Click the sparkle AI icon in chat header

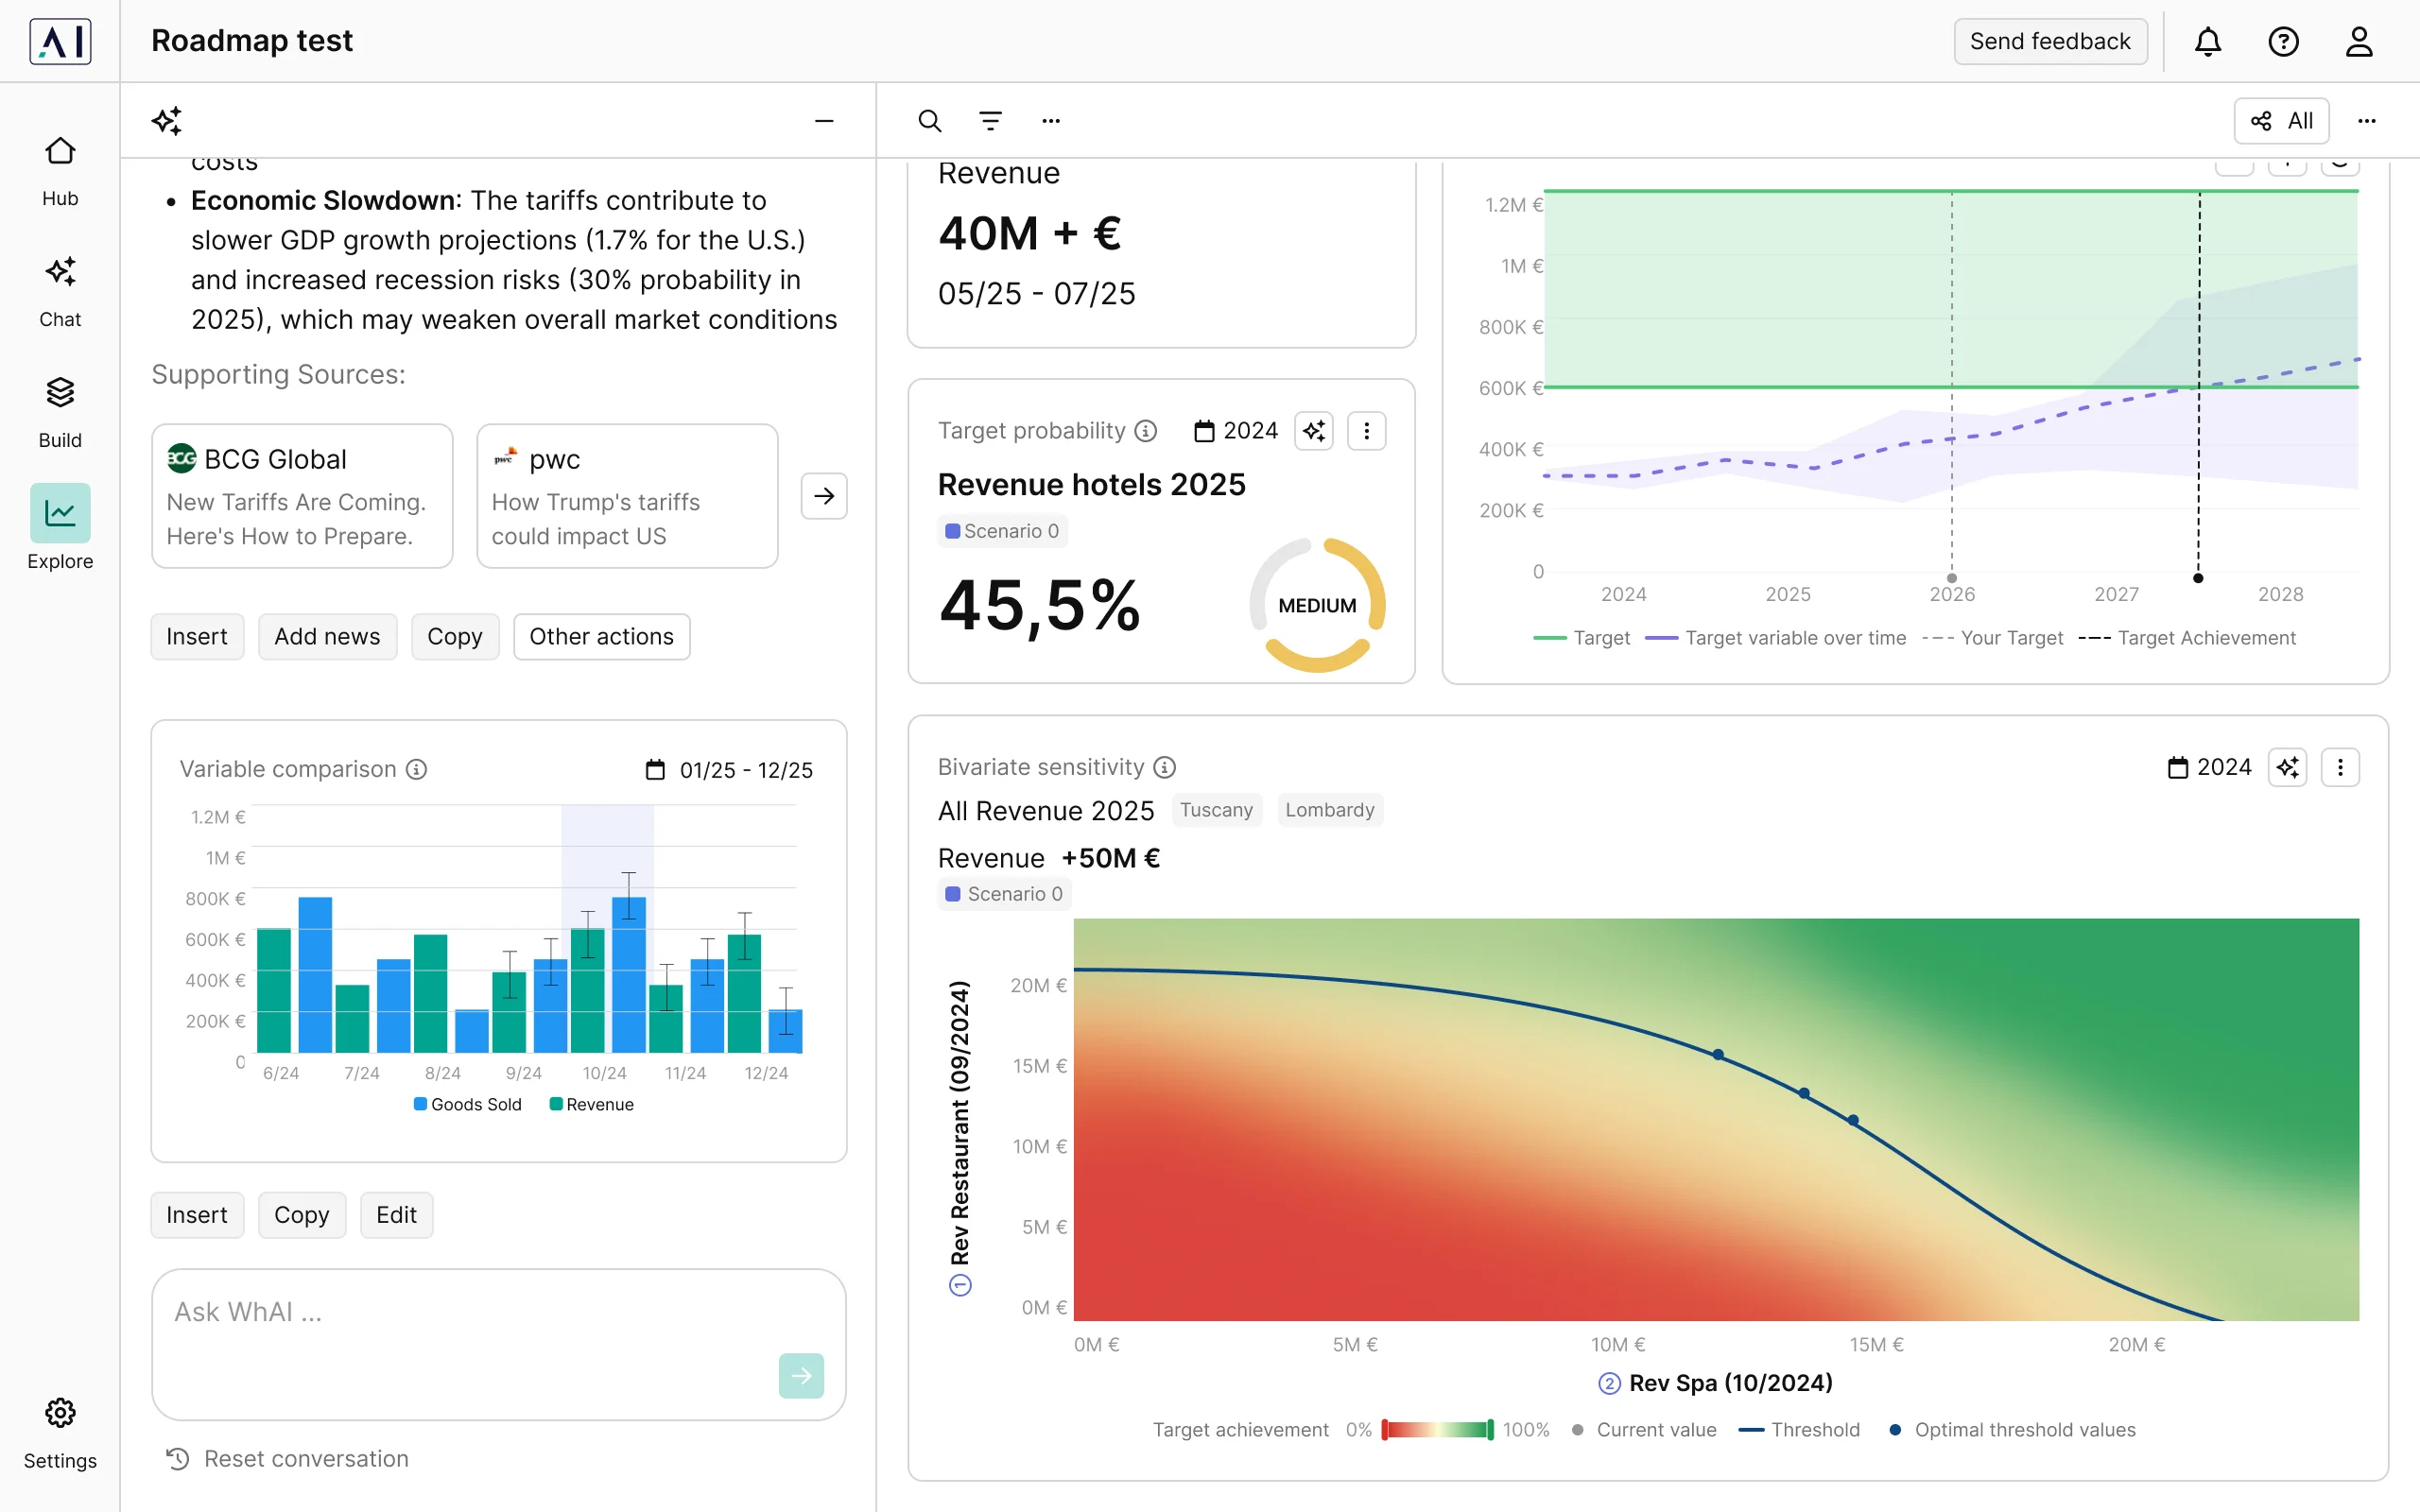click(167, 121)
